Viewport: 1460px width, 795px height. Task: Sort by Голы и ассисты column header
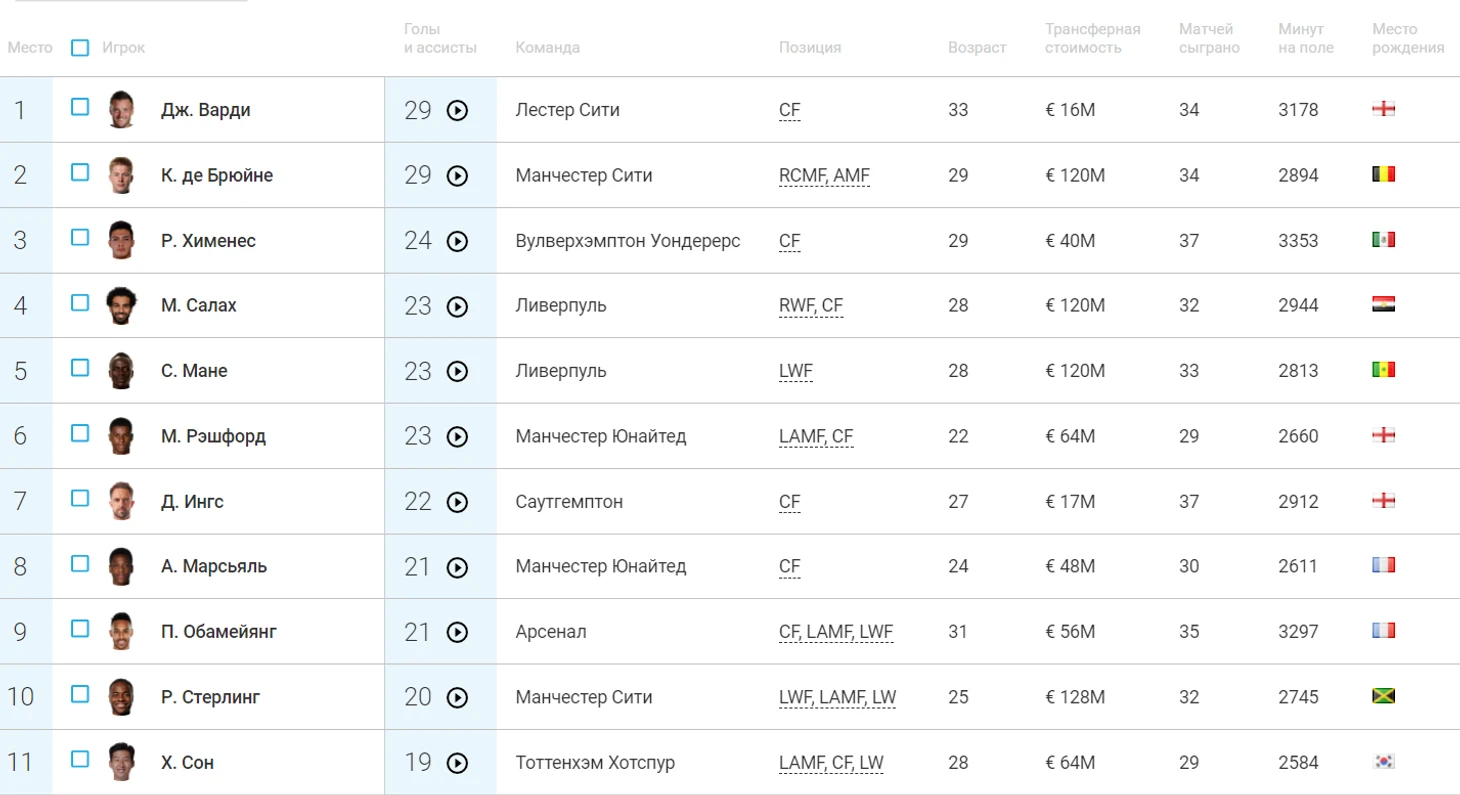pos(440,38)
